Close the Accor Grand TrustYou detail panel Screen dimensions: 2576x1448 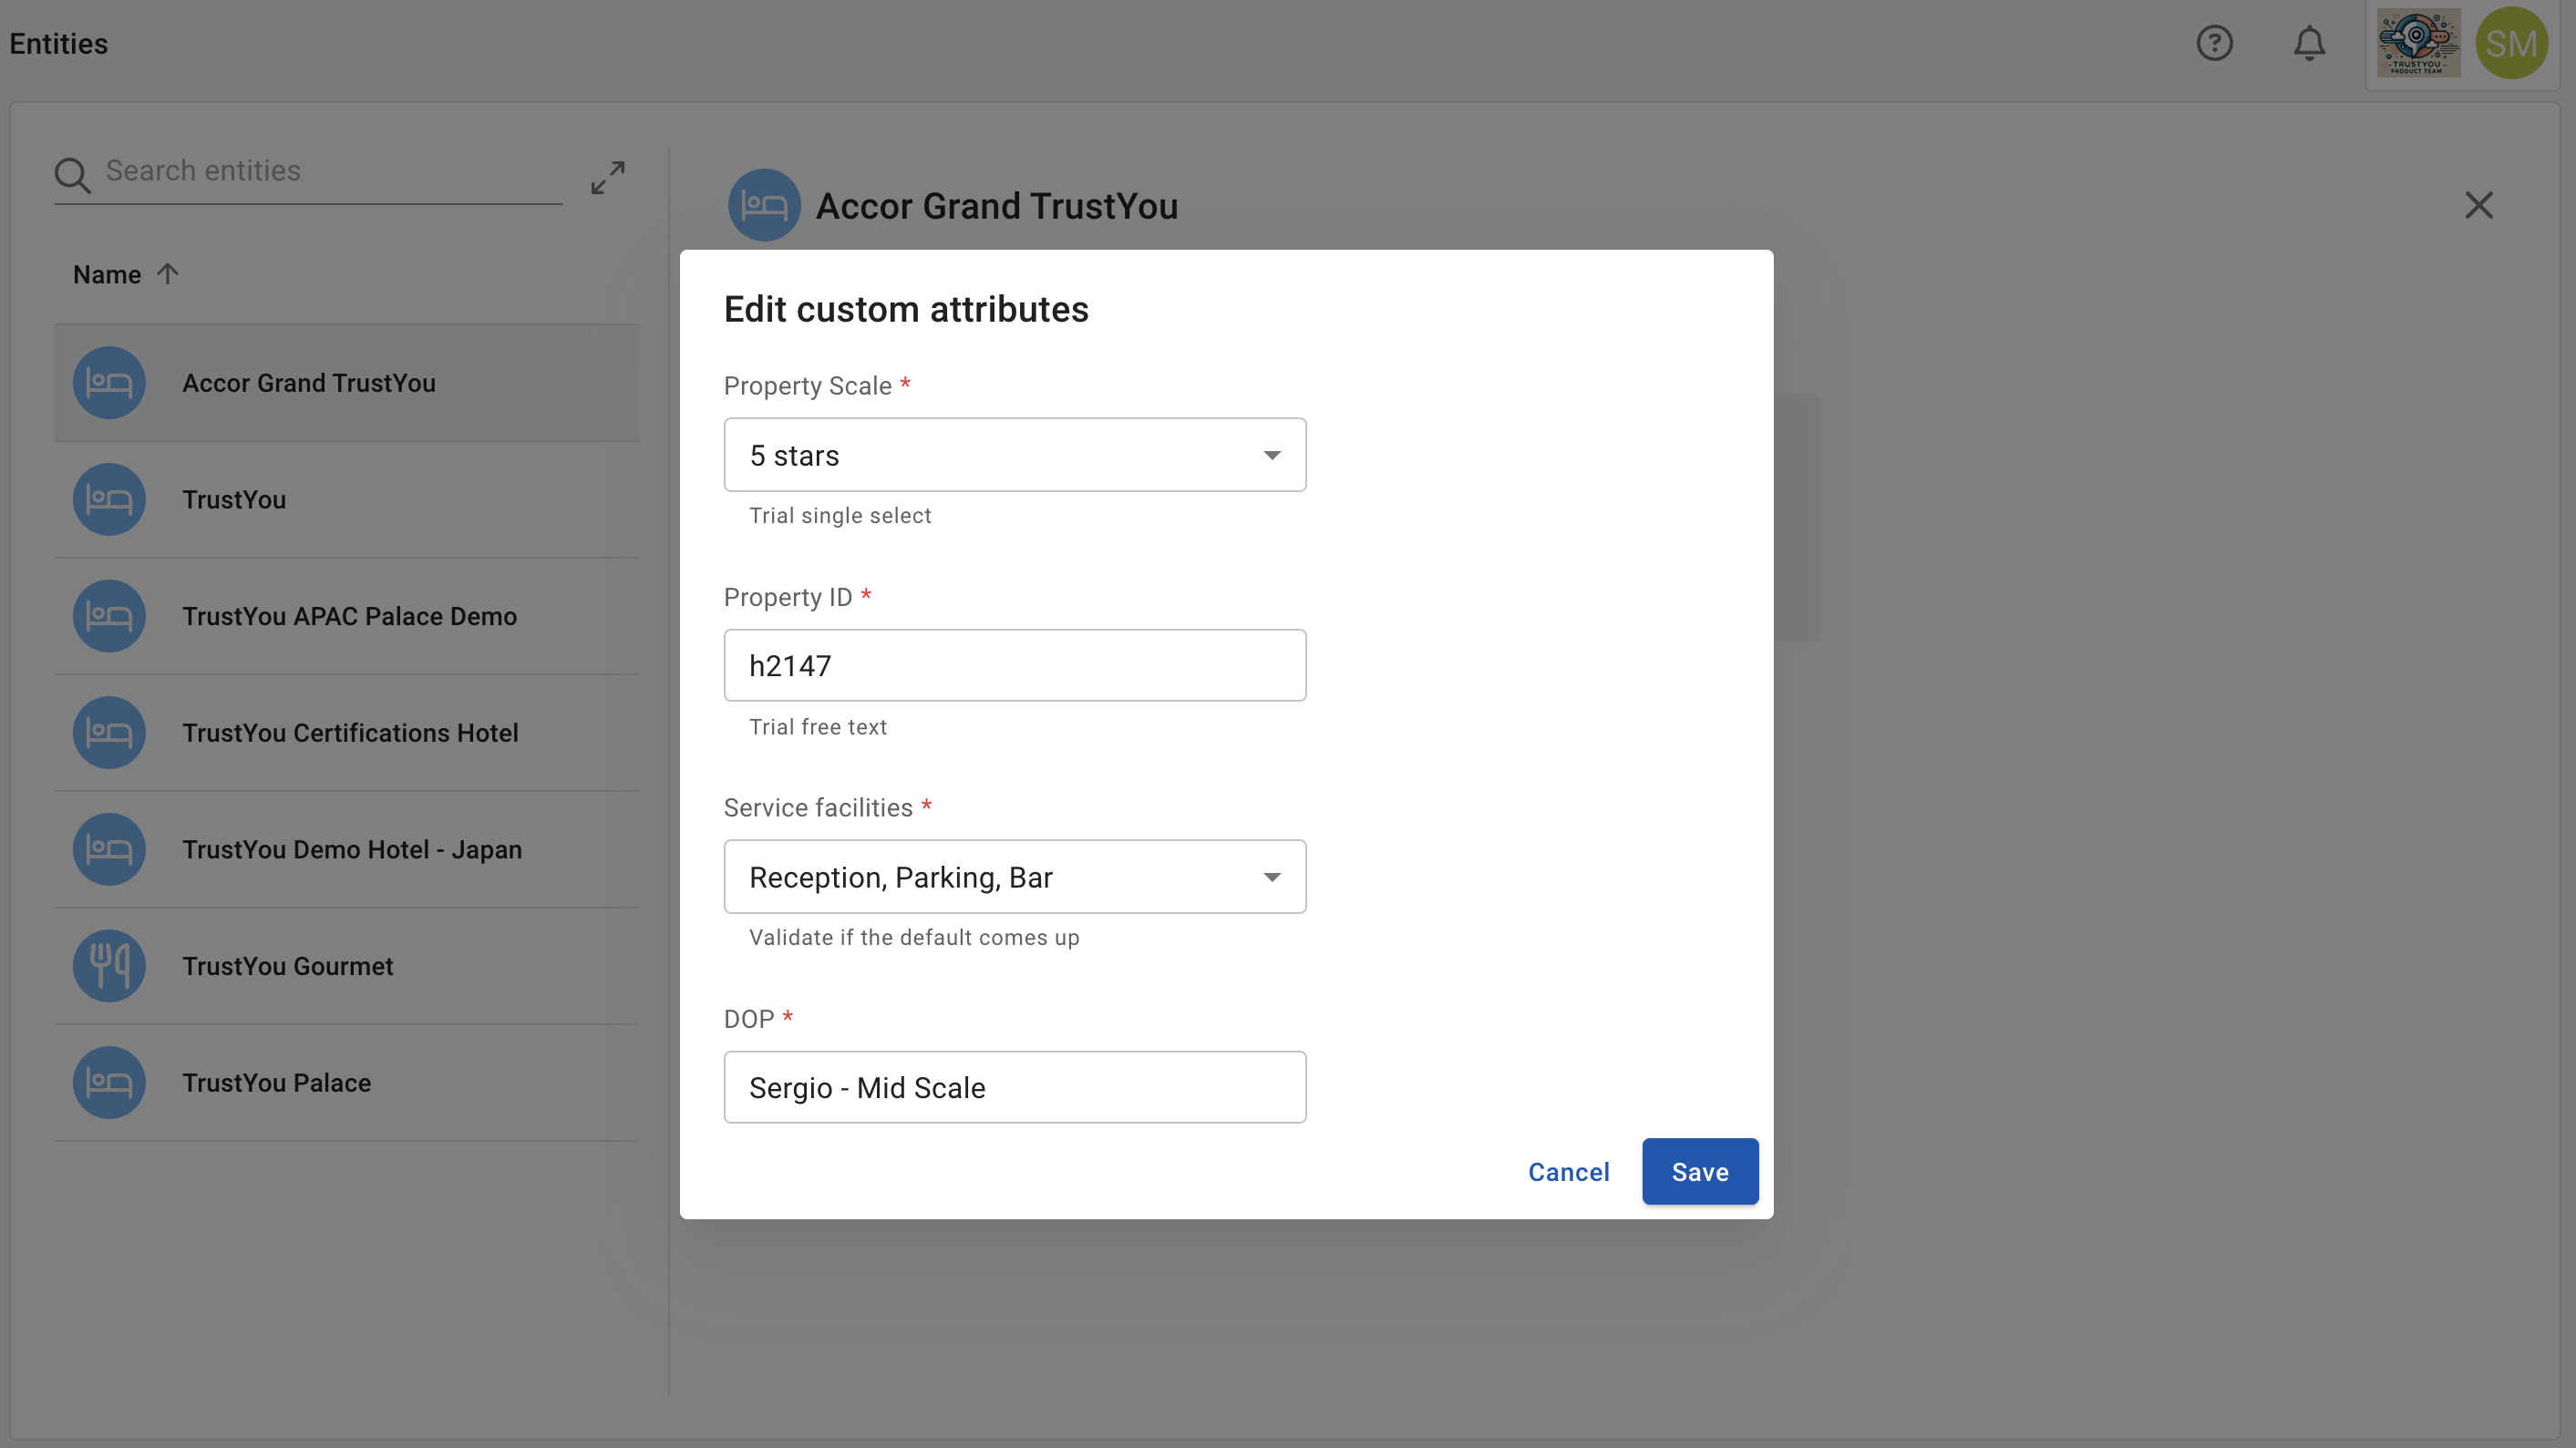point(2478,205)
